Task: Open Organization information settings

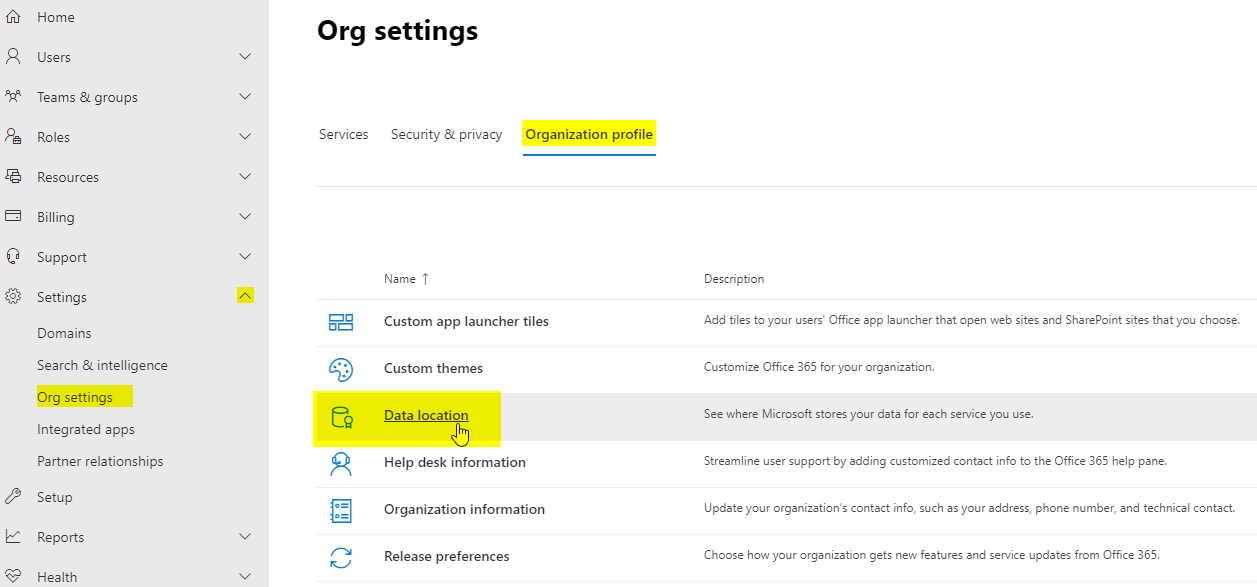Action: point(464,510)
